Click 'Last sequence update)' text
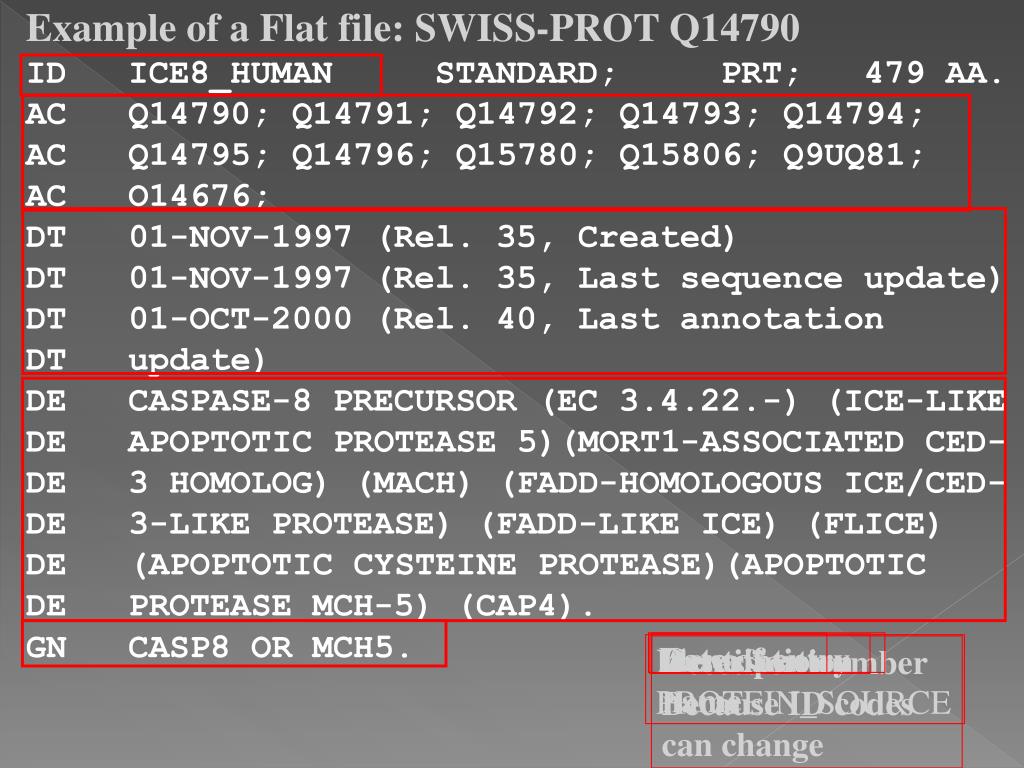The image size is (1024, 768). [x=789, y=279]
